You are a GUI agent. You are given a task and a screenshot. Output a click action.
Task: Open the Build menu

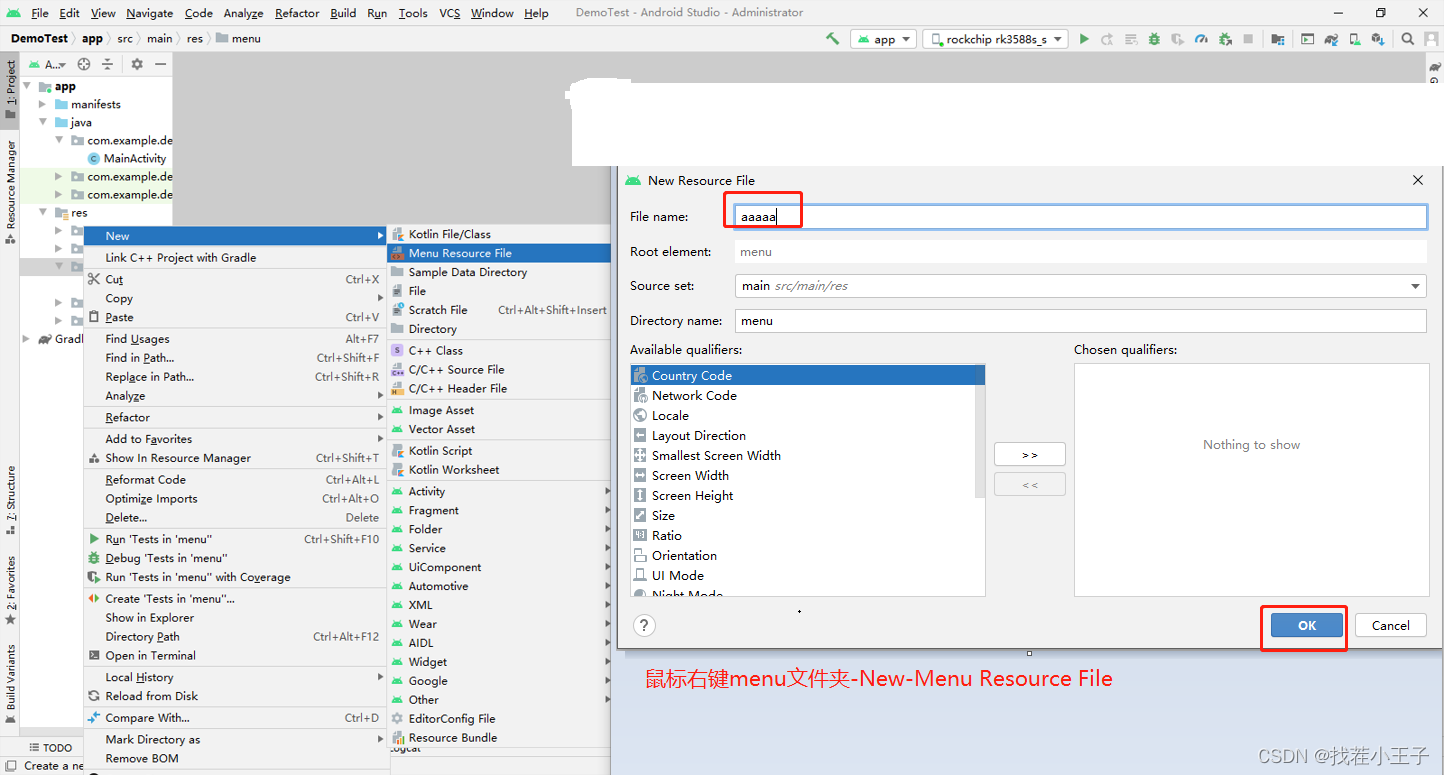pos(343,13)
